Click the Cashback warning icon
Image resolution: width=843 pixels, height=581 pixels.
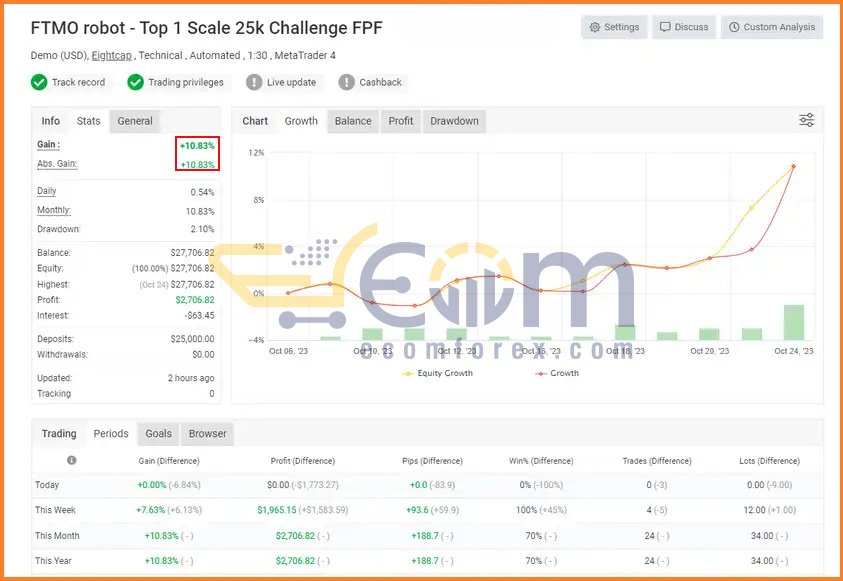coord(346,82)
